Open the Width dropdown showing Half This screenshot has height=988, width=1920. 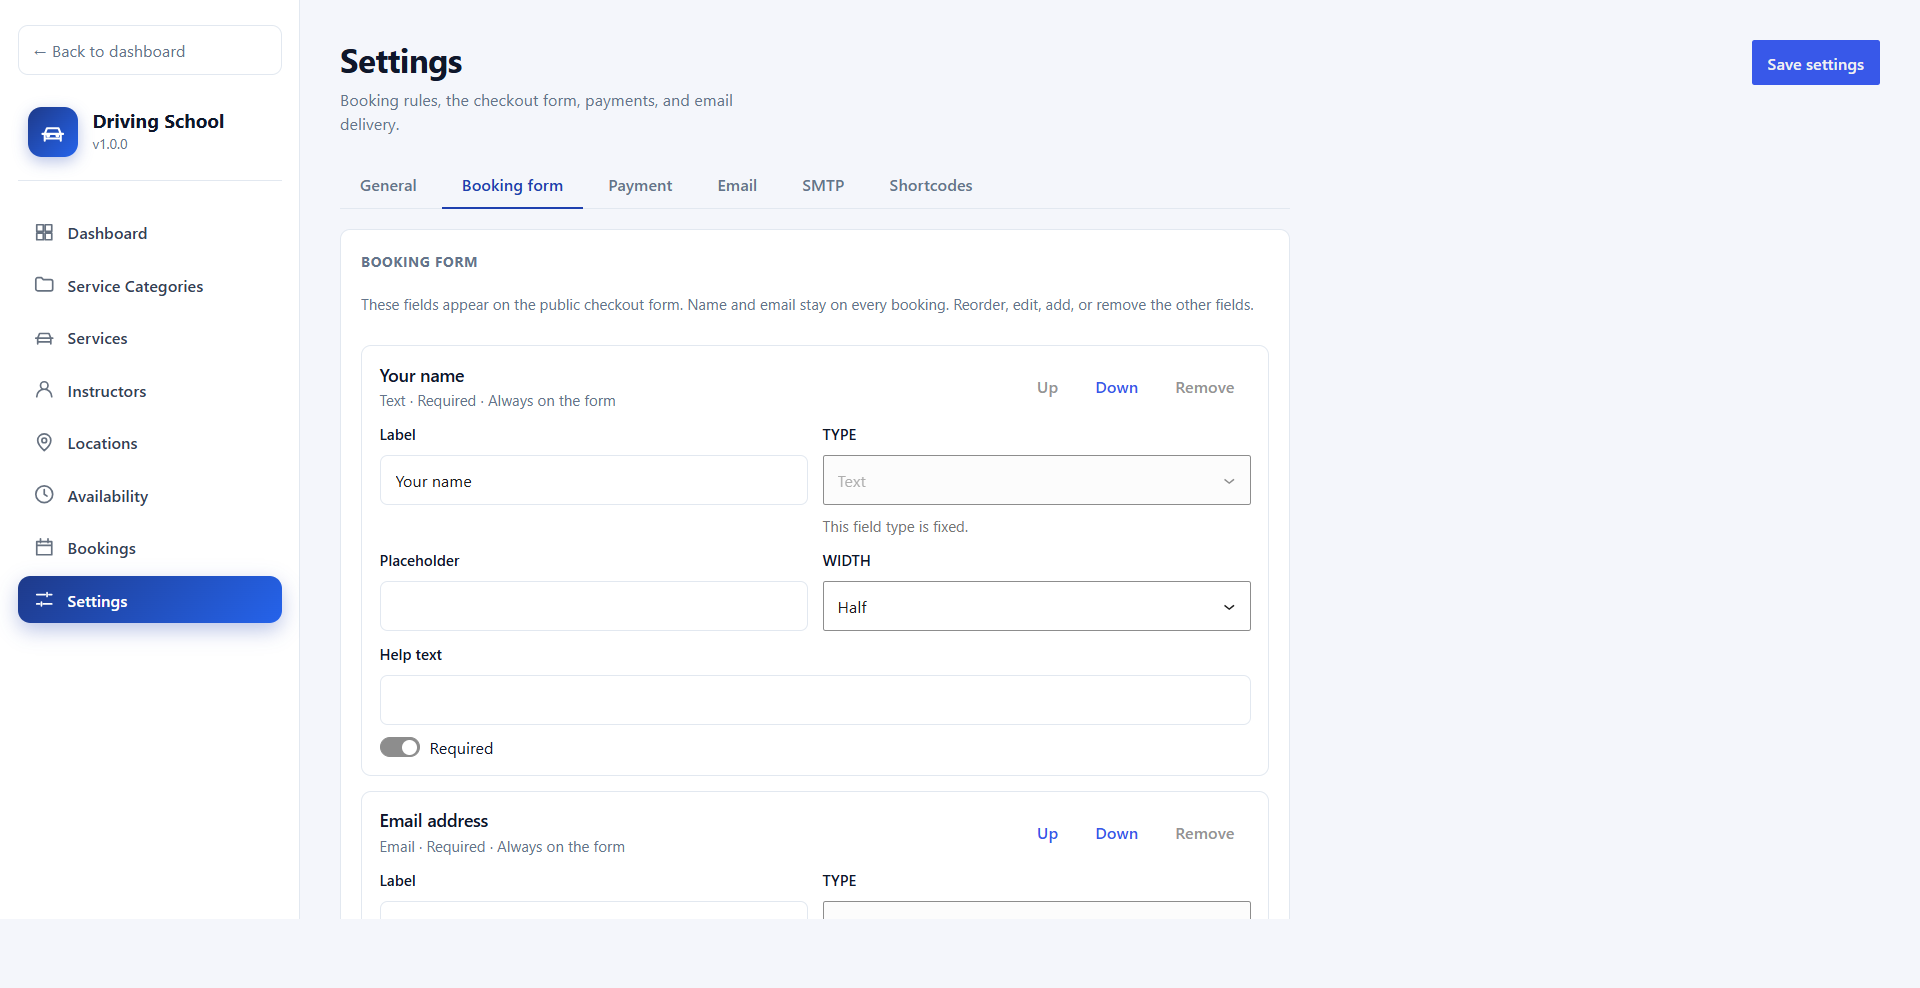(1036, 606)
